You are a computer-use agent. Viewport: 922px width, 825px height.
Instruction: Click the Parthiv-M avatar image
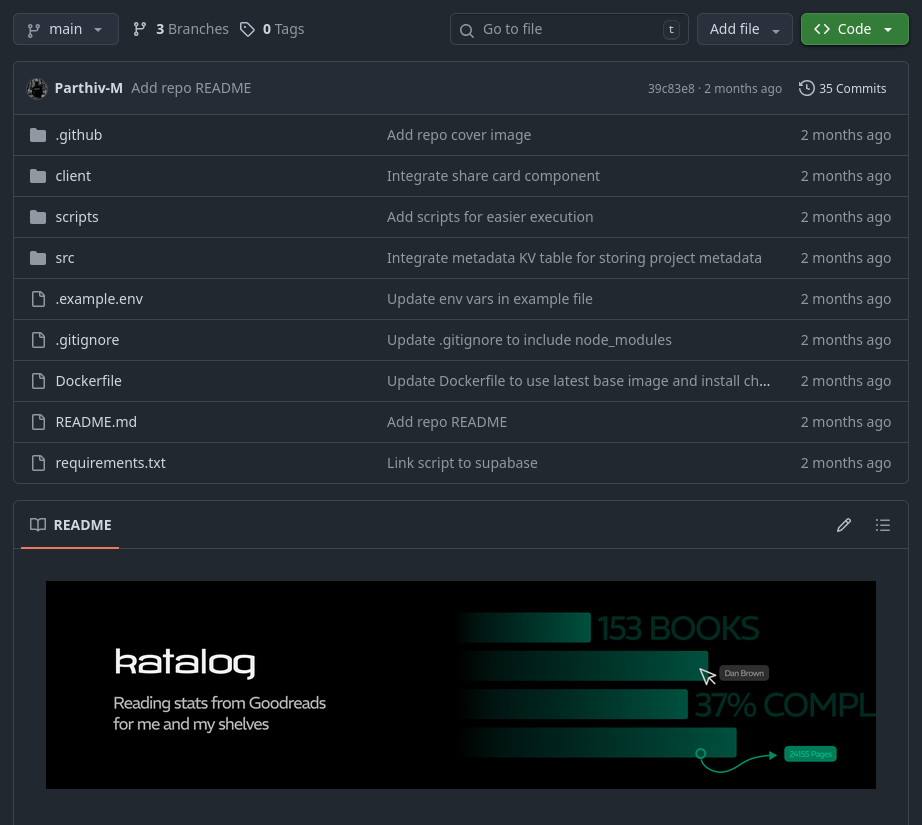[x=37, y=88]
